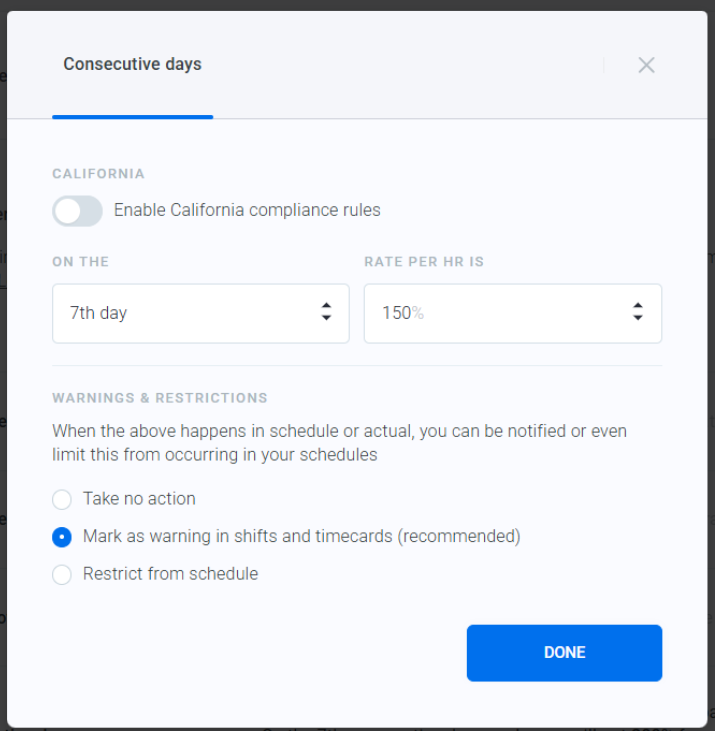This screenshot has width=716, height=731.
Task: Click the up-down arrows on 150% rate selector
Action: click(x=637, y=312)
